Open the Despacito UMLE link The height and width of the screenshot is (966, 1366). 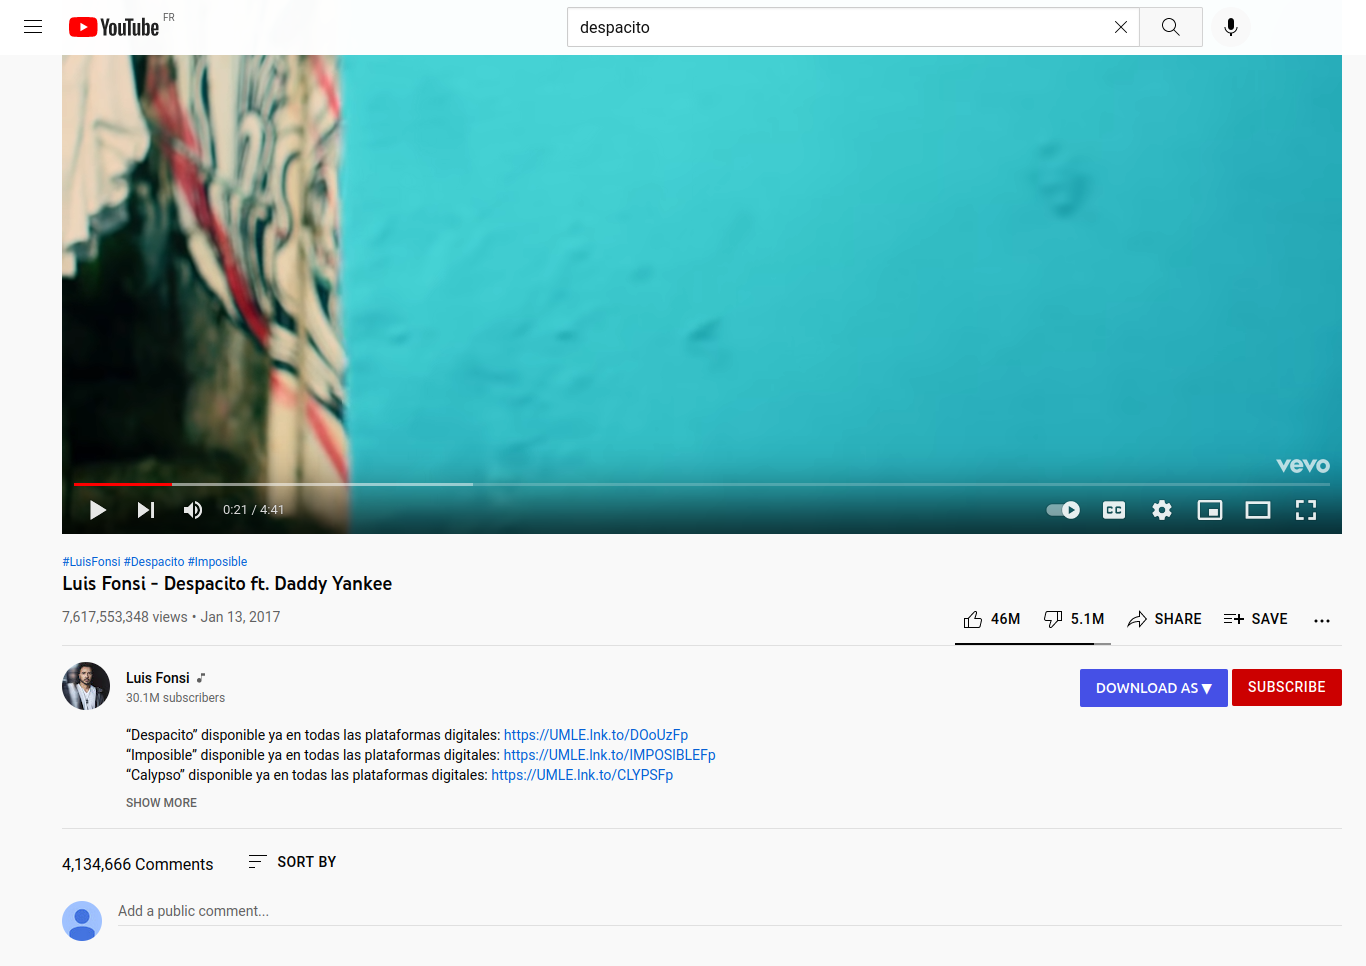[x=596, y=735]
